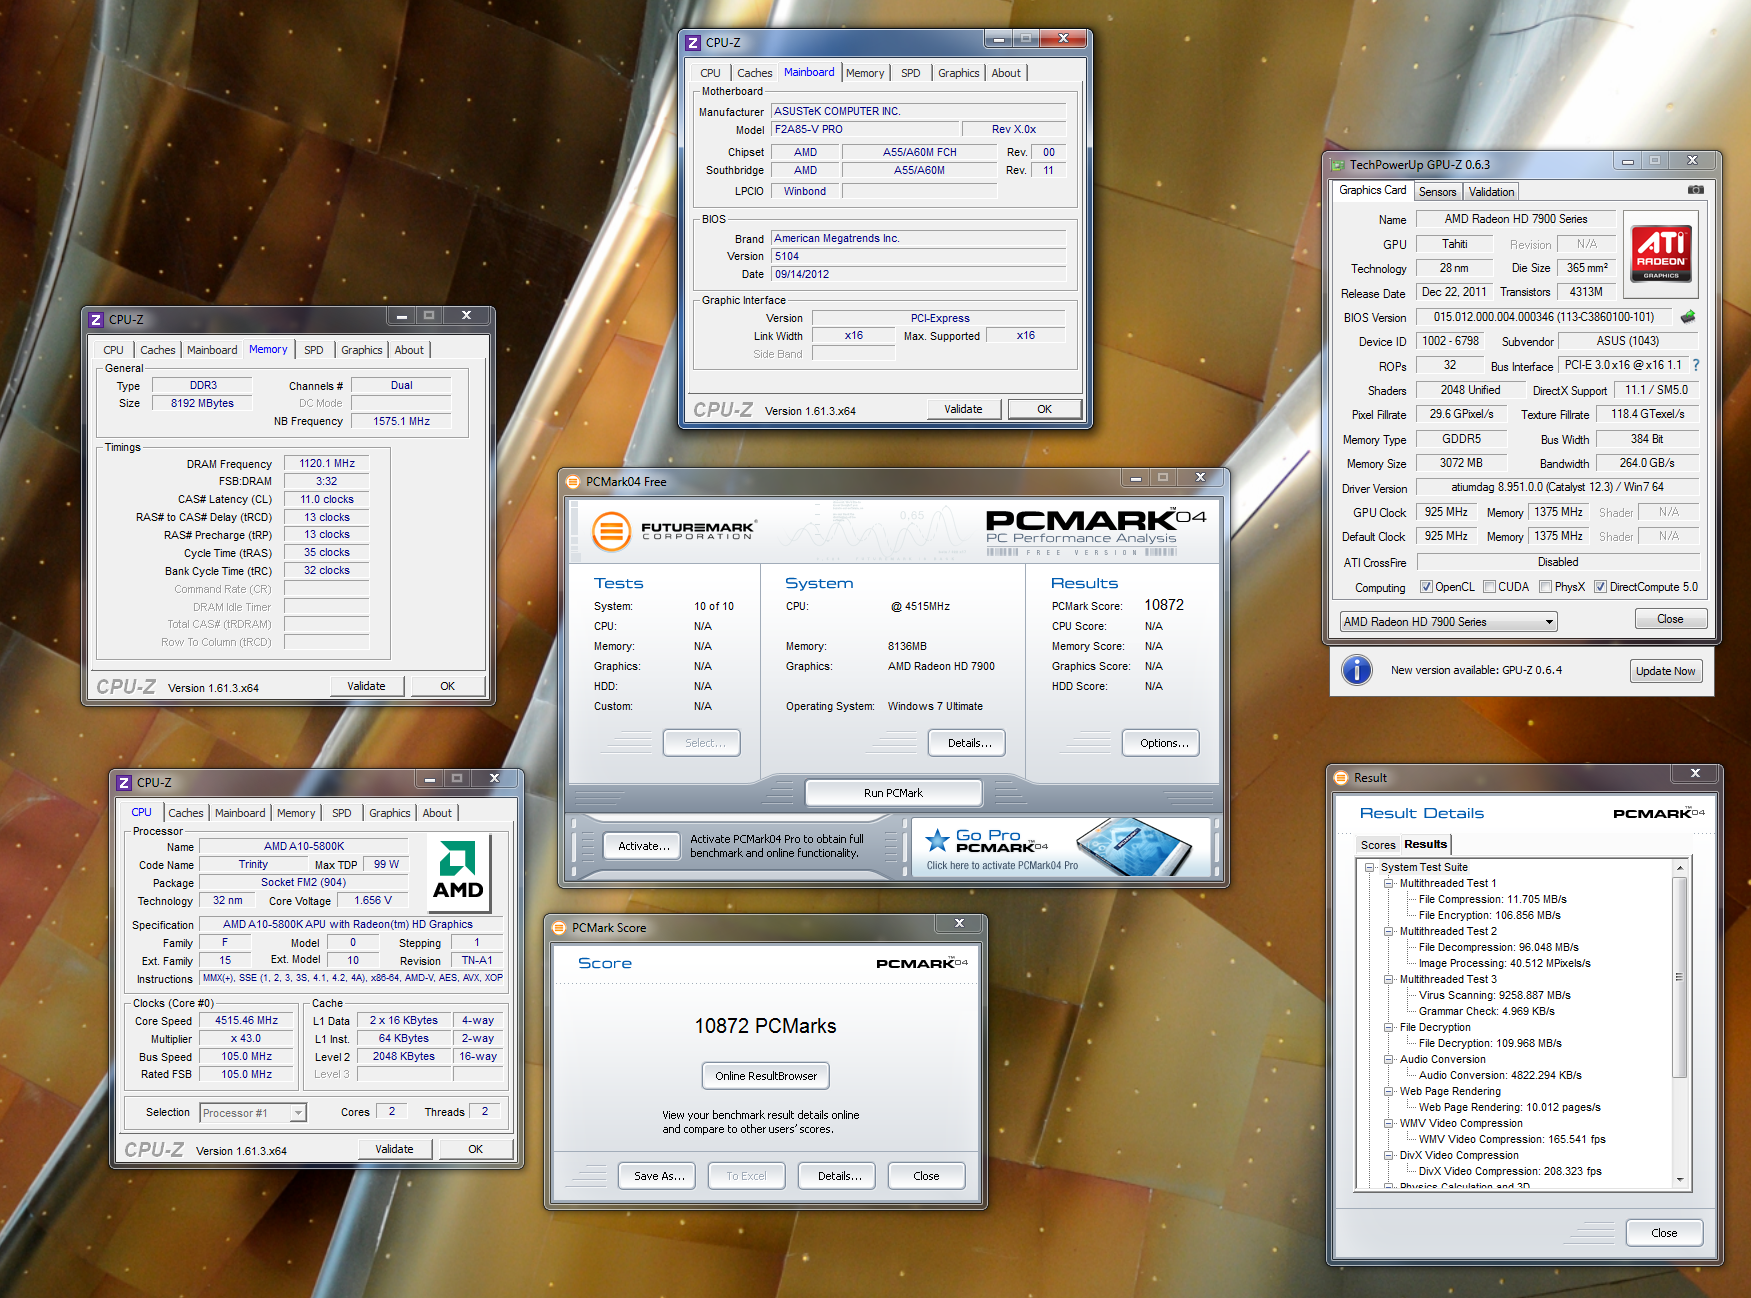Image resolution: width=1751 pixels, height=1298 pixels.
Task: Open the Scores tab in Result window
Action: [1378, 845]
